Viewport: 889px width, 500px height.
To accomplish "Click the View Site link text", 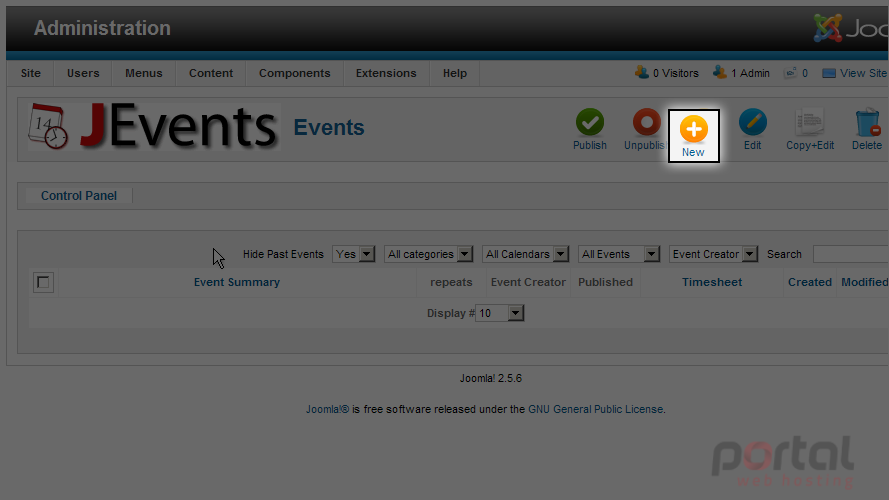I will click(x=863, y=73).
